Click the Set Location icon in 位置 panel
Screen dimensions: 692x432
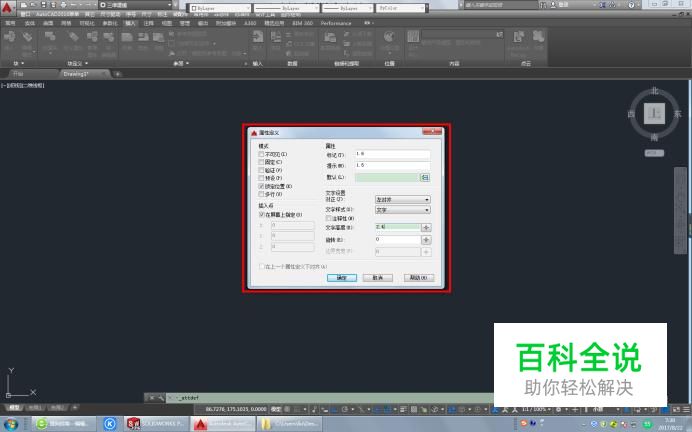coord(389,38)
